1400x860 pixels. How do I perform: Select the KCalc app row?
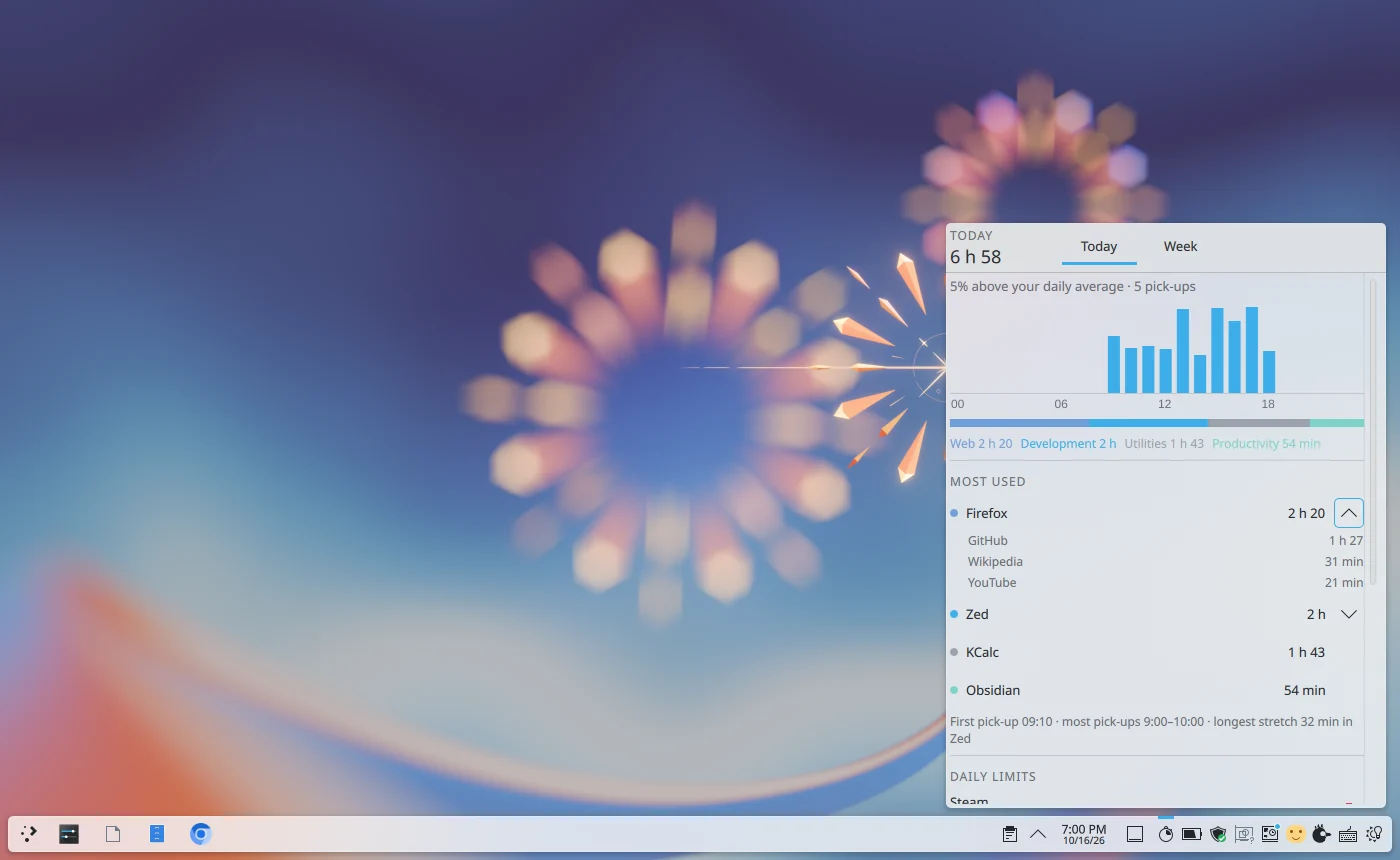(1157, 652)
